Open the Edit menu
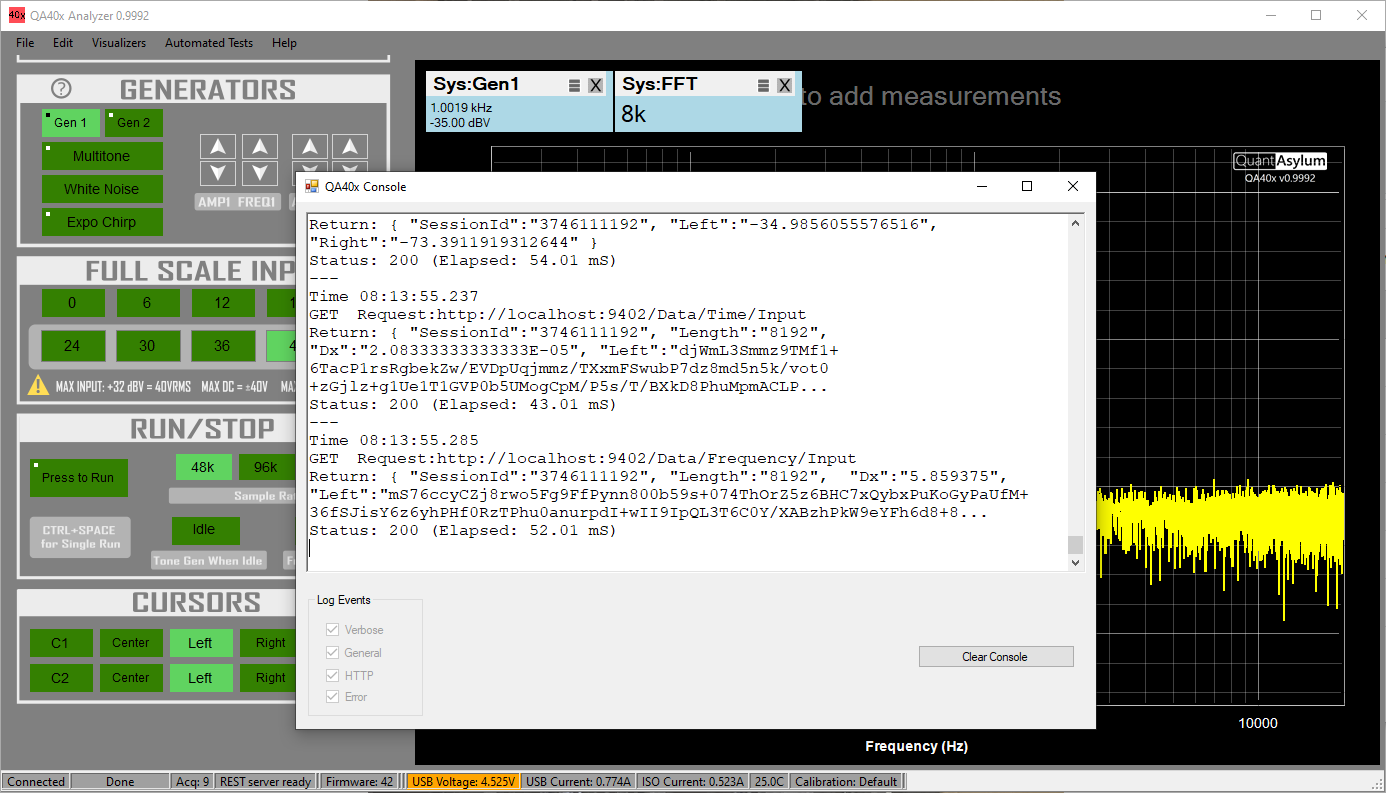This screenshot has width=1386, height=793. pos(63,43)
